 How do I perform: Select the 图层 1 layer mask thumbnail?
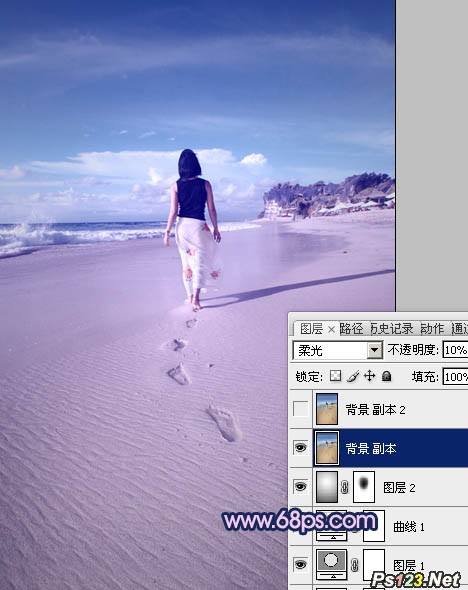(x=374, y=565)
